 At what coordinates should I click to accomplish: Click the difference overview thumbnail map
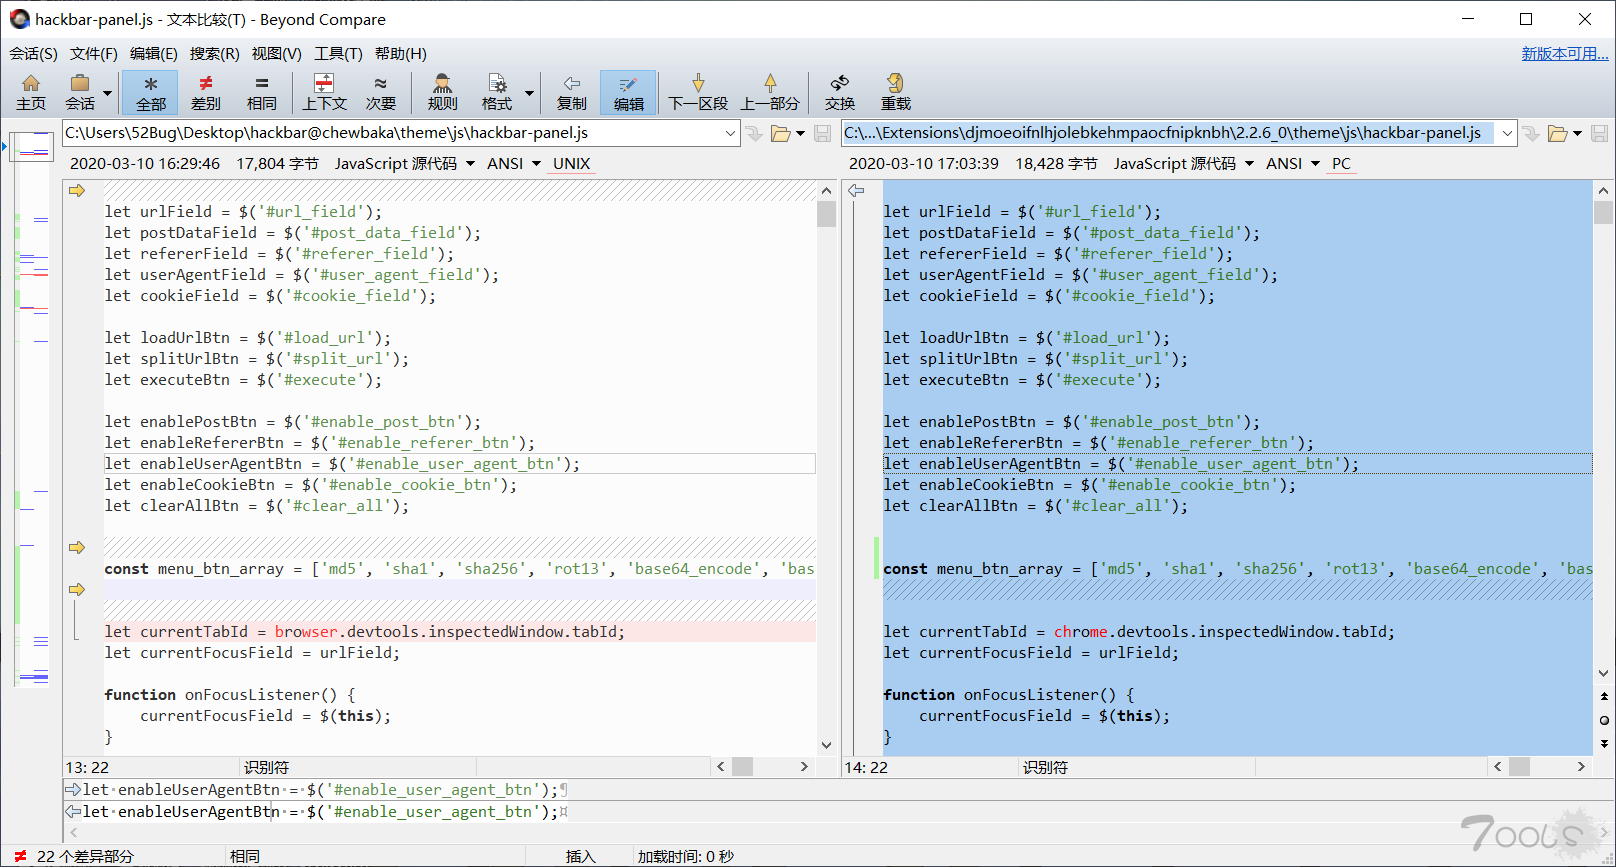[32, 412]
